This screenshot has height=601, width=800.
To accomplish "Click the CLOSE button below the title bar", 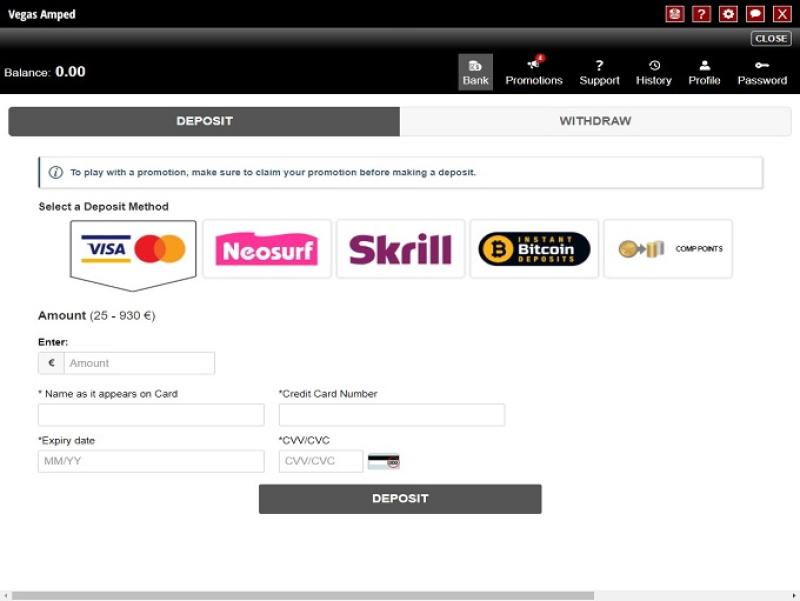I will click(x=771, y=39).
